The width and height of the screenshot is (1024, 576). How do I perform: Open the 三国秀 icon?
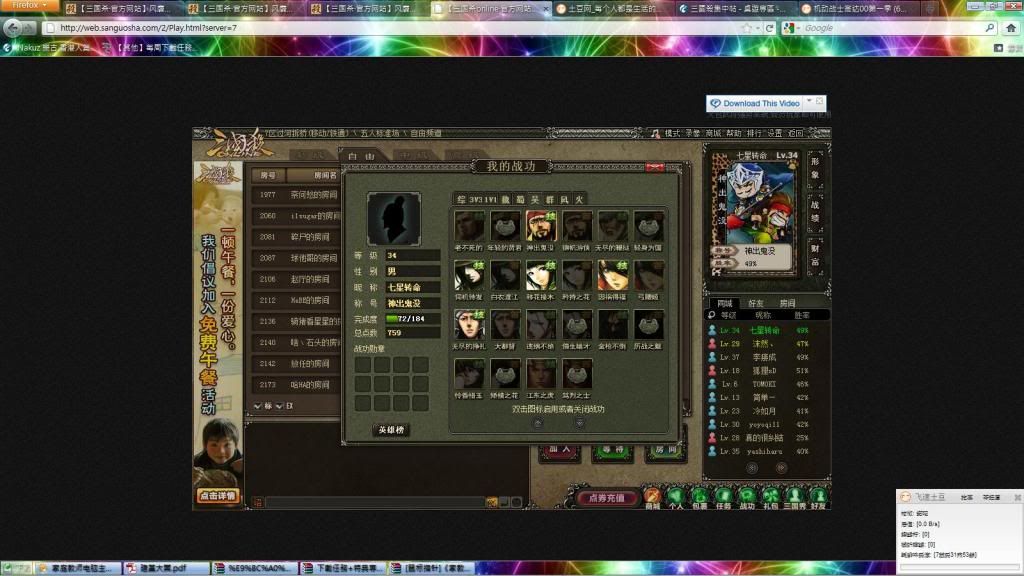[794, 498]
